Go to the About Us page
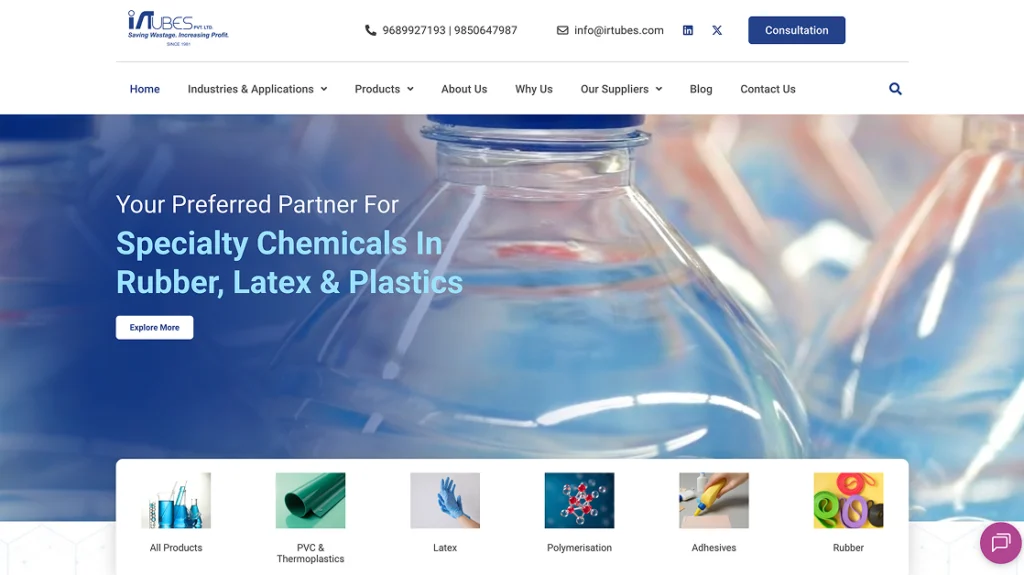This screenshot has width=1024, height=575. pos(464,89)
